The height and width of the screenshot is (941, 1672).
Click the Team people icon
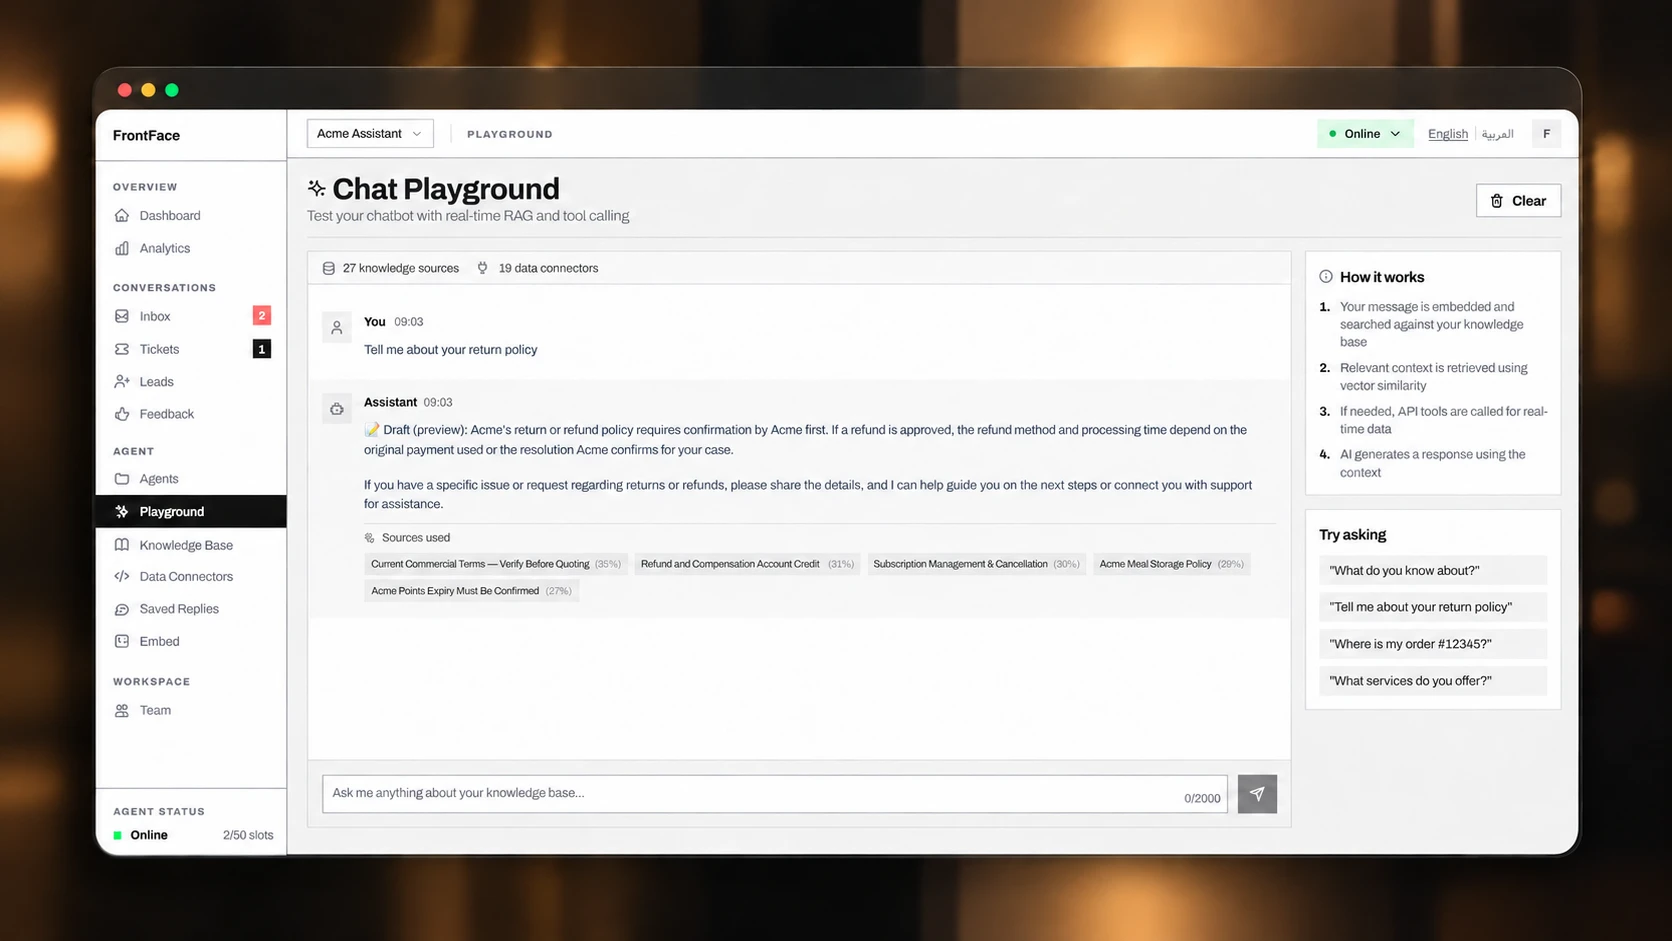122,710
